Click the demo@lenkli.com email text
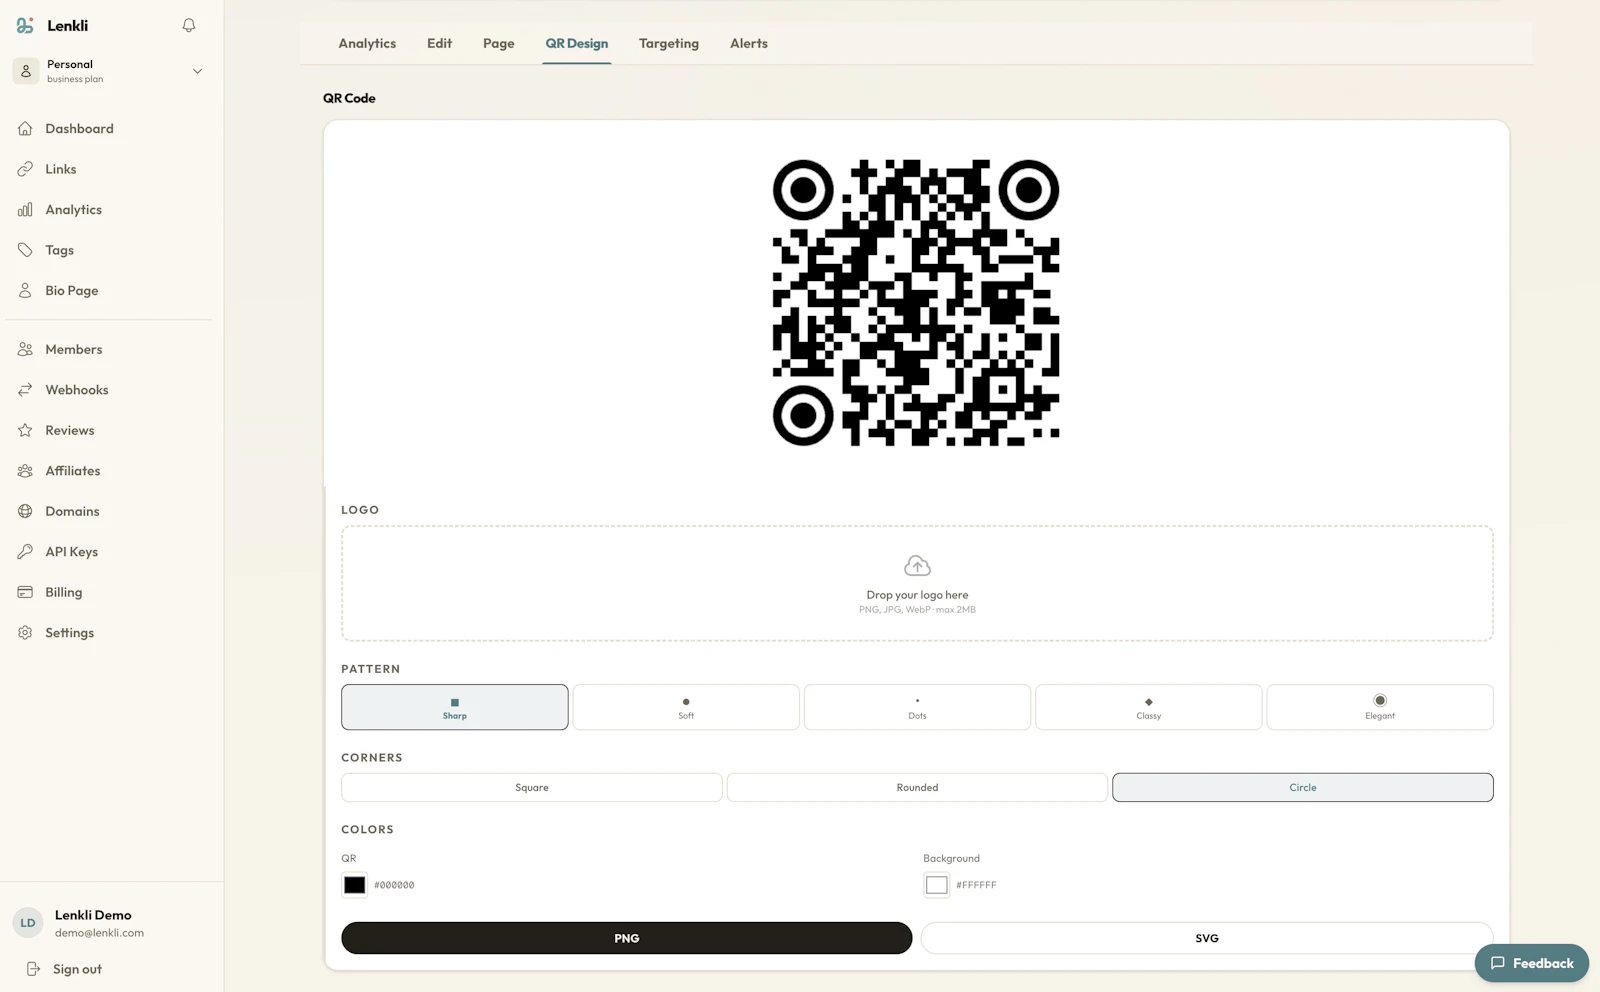This screenshot has height=992, width=1600. (x=99, y=933)
